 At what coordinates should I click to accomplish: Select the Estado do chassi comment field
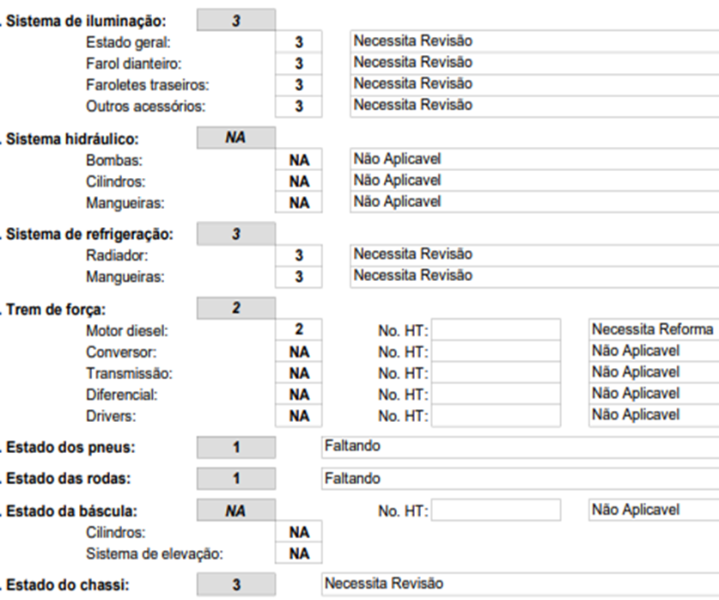tap(518, 584)
